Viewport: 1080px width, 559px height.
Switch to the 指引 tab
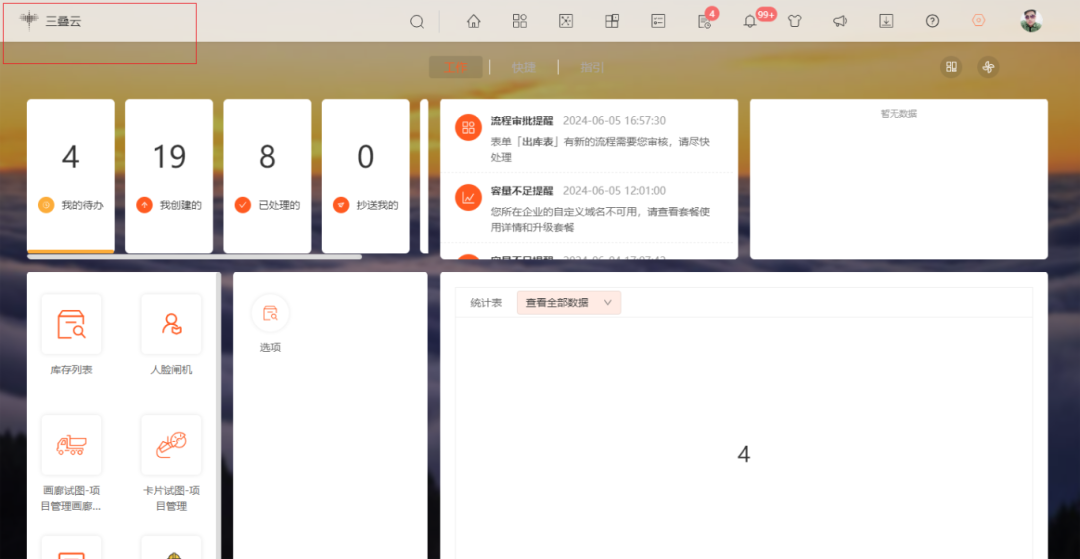(592, 67)
